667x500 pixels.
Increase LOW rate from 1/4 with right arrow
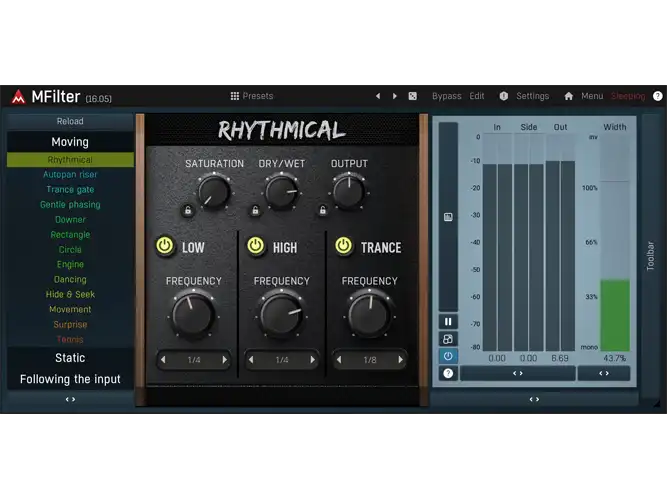click(x=225, y=360)
